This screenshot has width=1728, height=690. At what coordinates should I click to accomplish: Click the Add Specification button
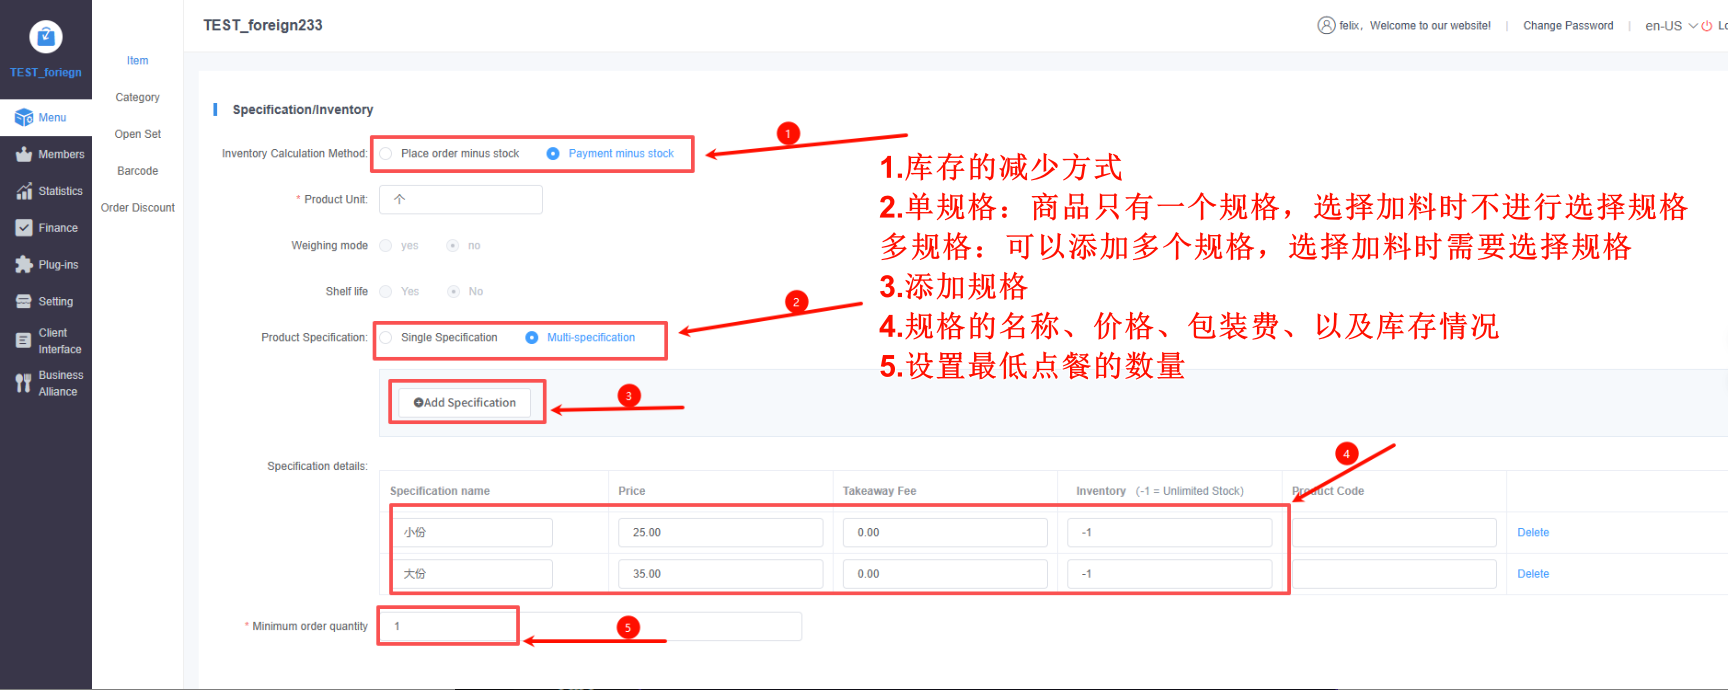tap(465, 403)
